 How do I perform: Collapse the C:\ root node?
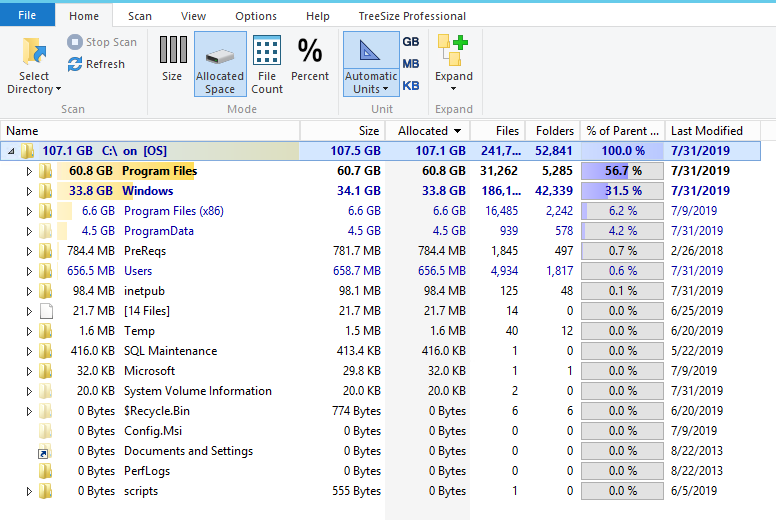click(x=11, y=151)
